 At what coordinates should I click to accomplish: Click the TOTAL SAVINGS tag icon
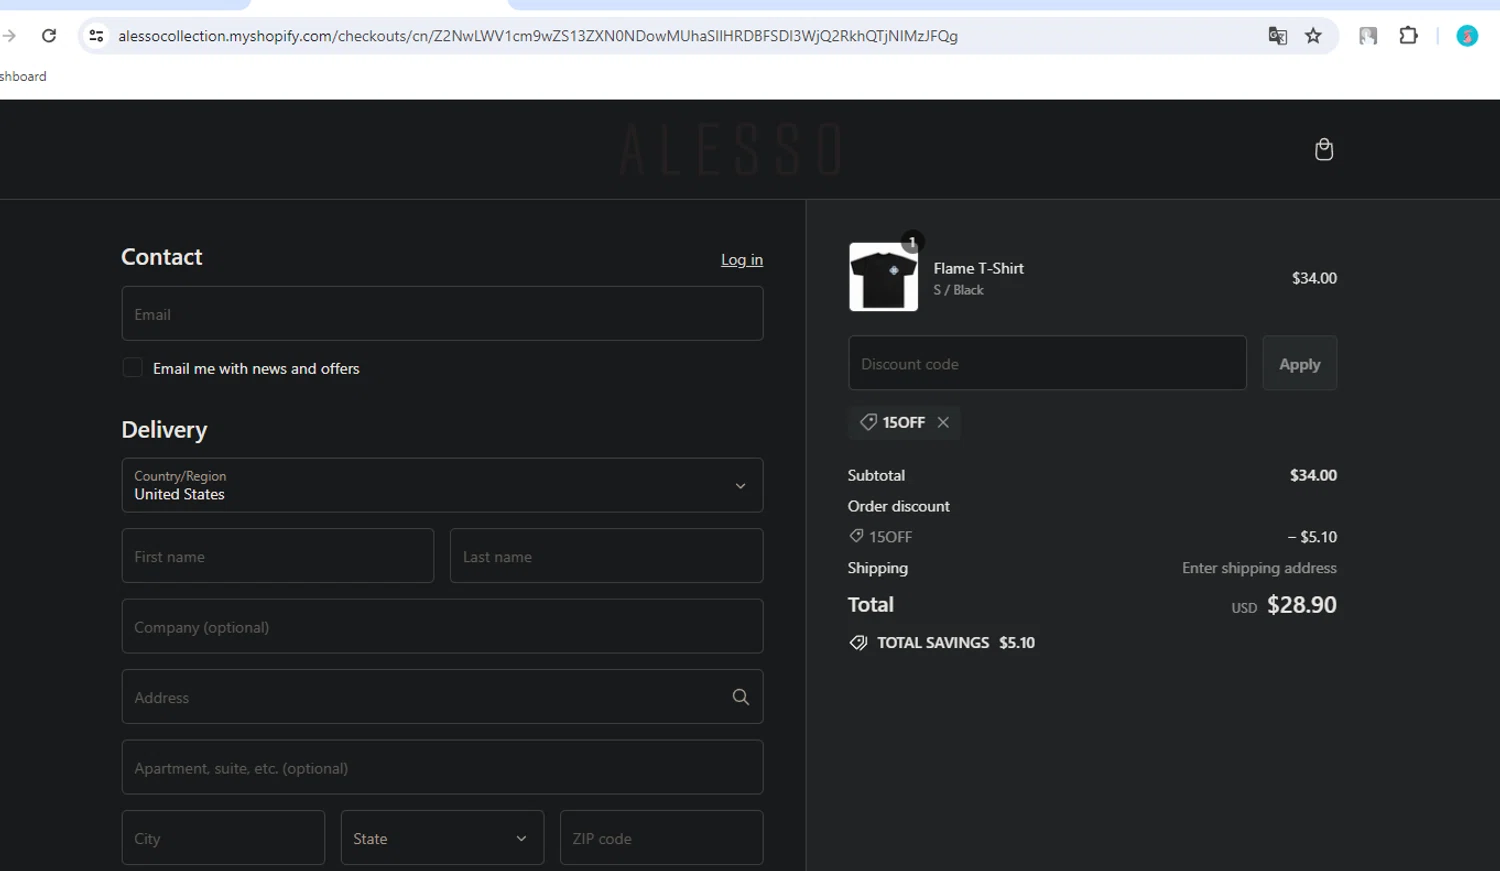coord(858,643)
